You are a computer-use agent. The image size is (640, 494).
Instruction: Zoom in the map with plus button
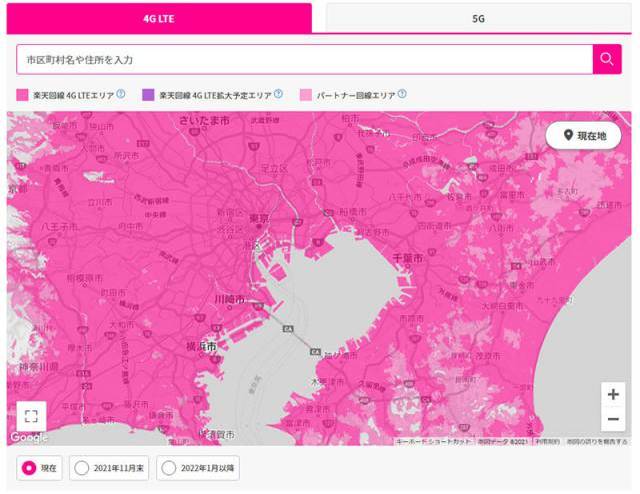(x=613, y=394)
